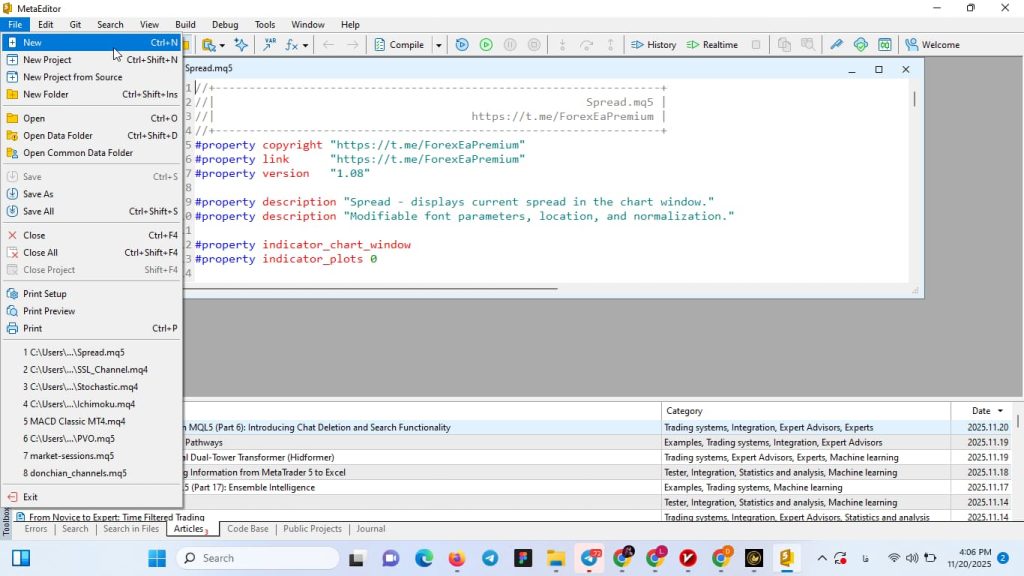Image resolution: width=1024 pixels, height=576 pixels.
Task: Click the back navigation arrow icon
Action: [x=328, y=44]
